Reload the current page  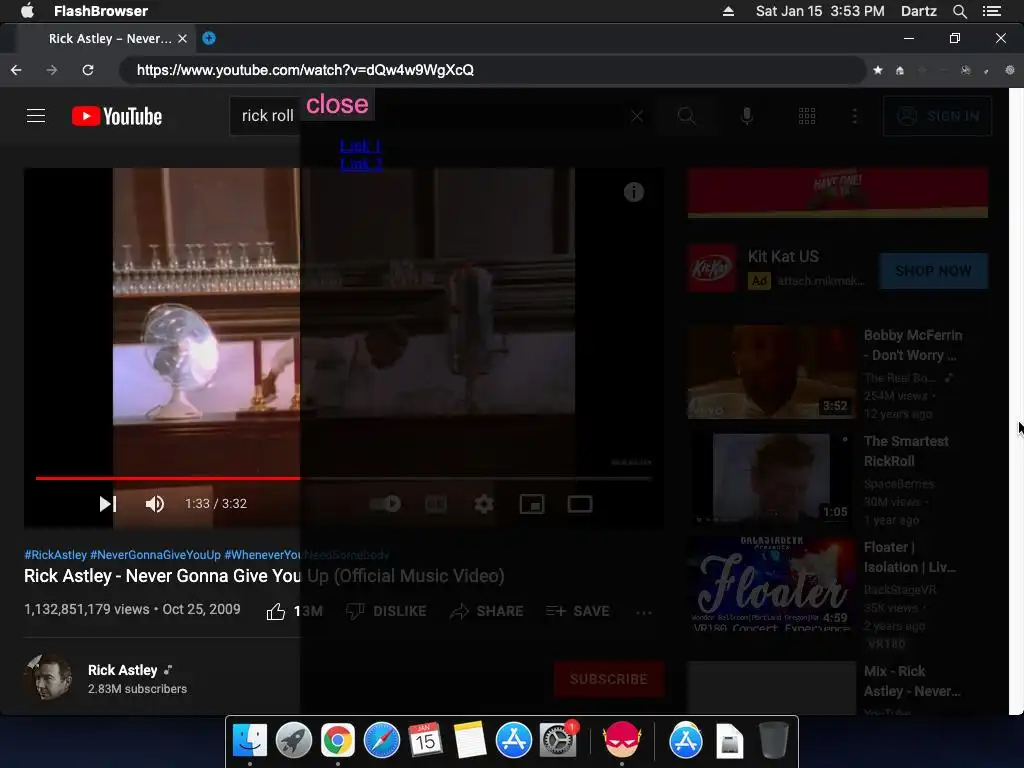(x=88, y=70)
